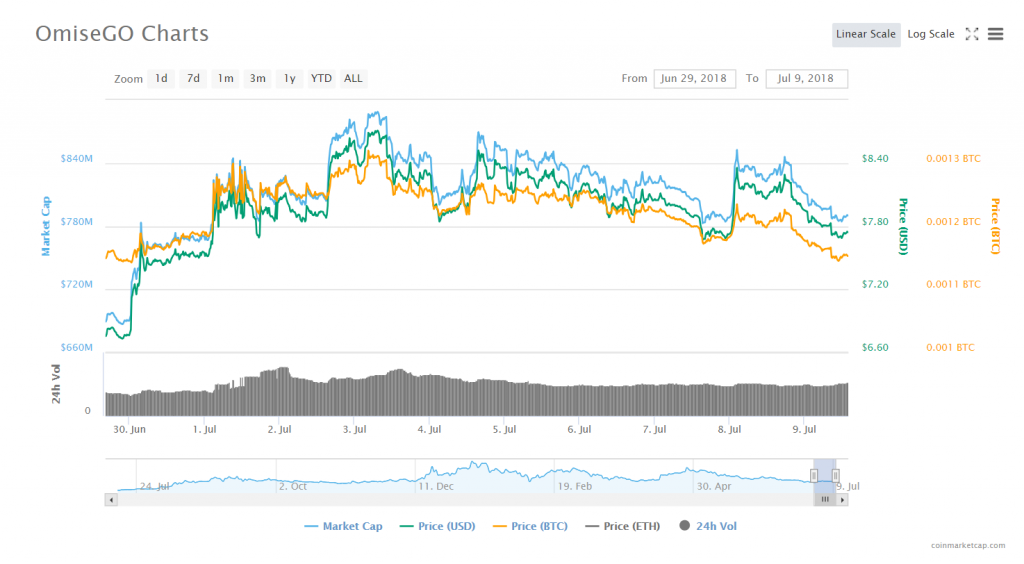Screen dimensions: 1024x564
Task: Toggle Price (USD) series in legend
Action: coord(438,526)
